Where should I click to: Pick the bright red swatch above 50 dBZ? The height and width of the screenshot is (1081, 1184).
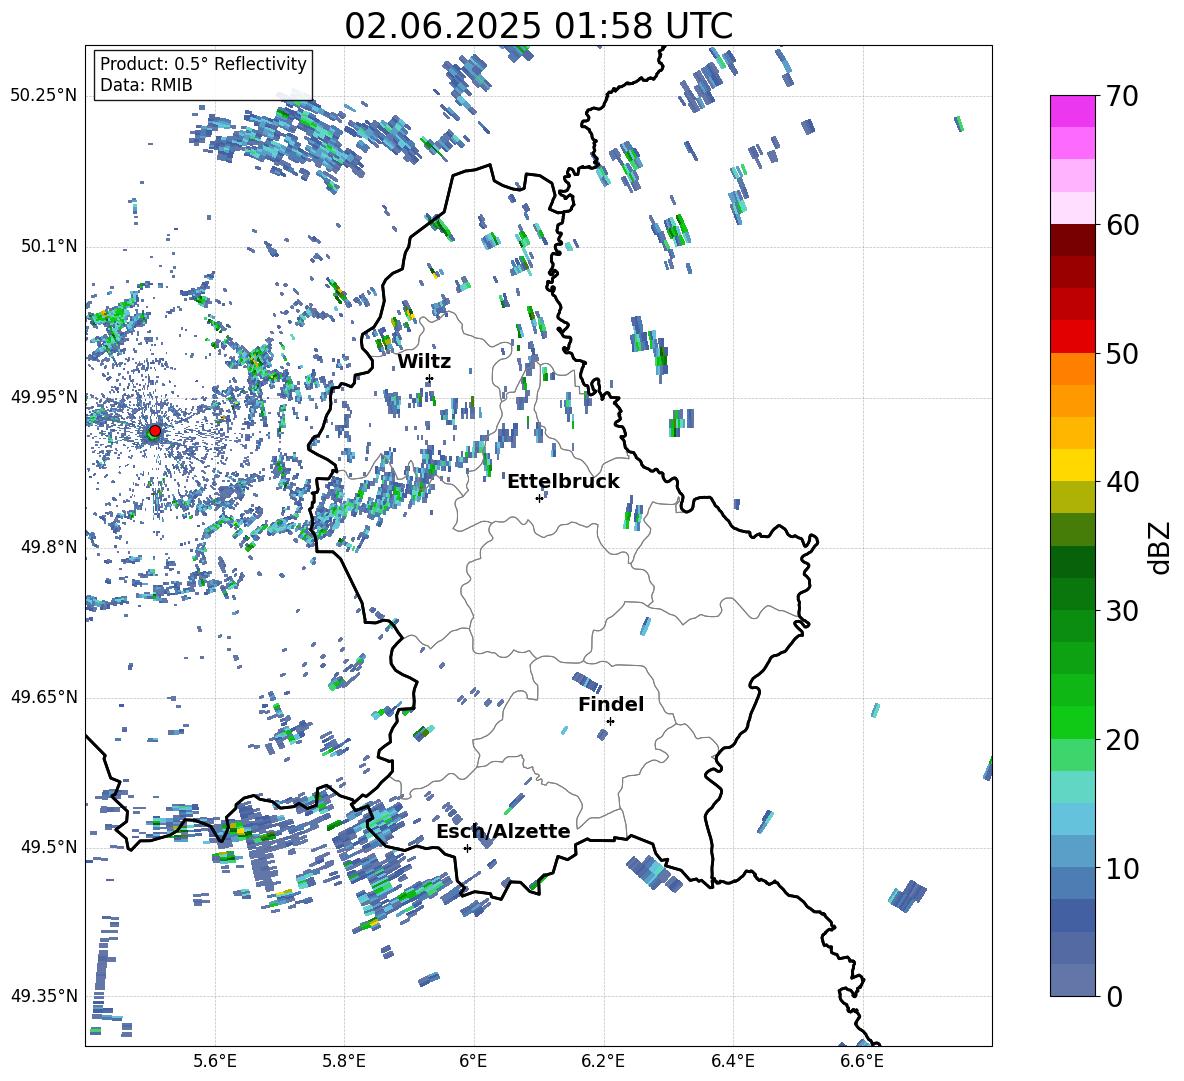point(1072,337)
